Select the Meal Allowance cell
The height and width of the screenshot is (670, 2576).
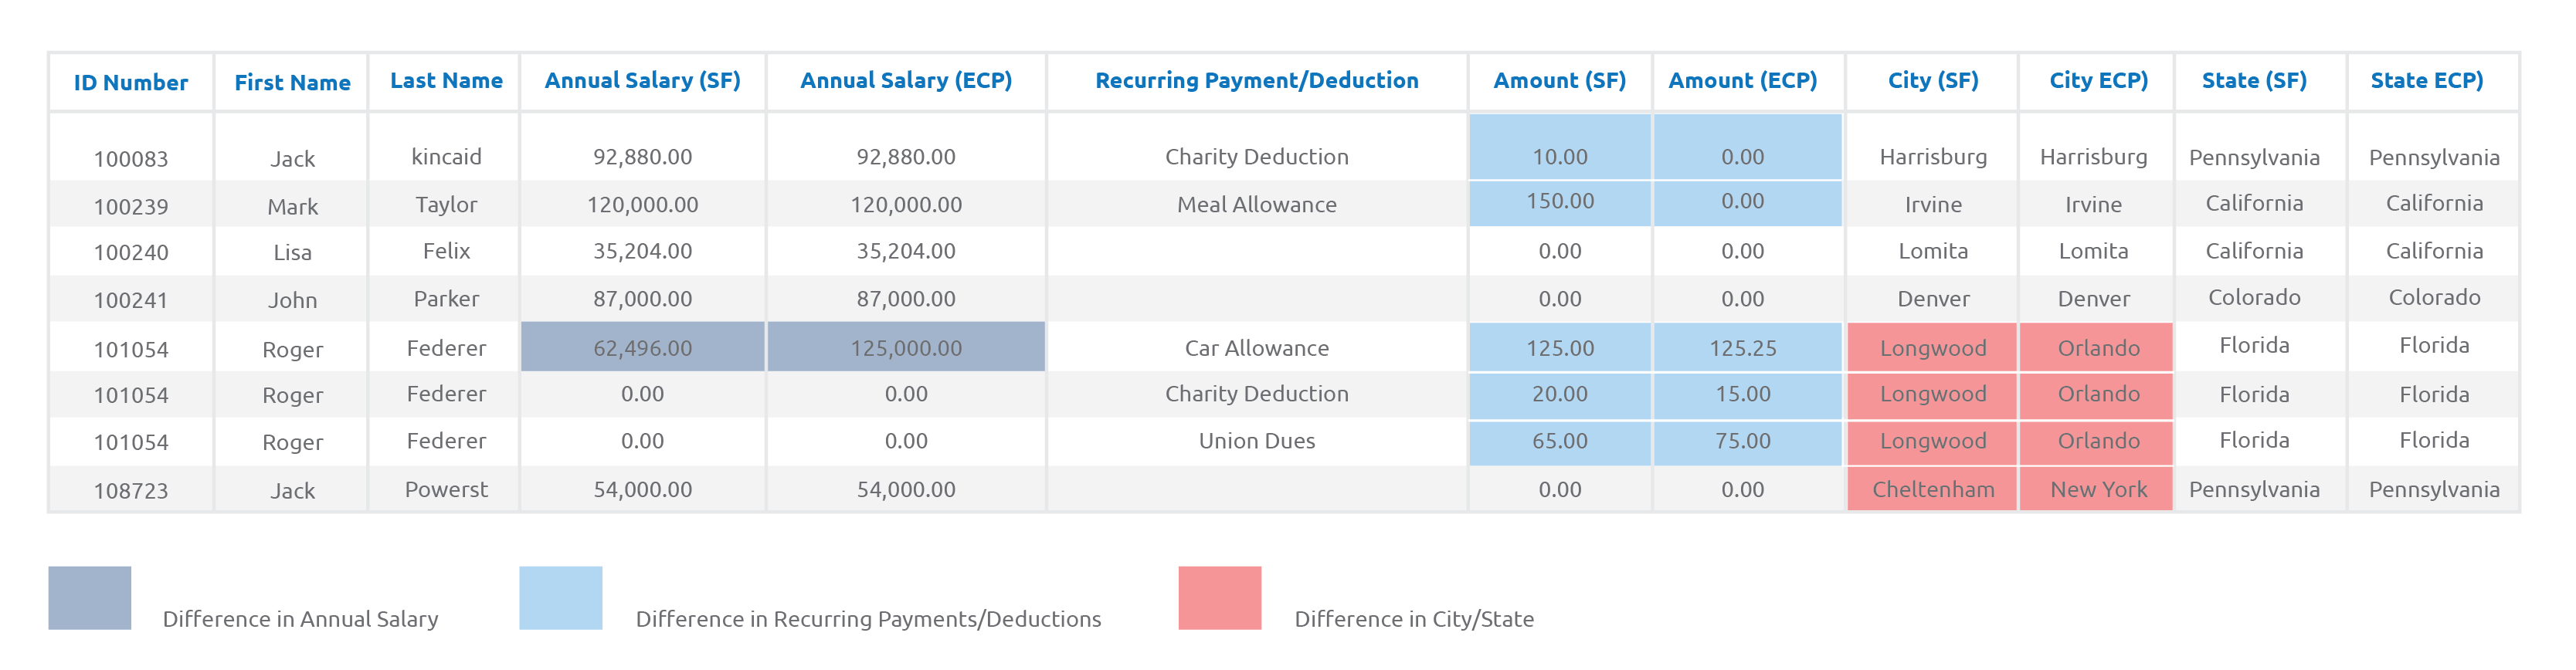pos(1256,205)
